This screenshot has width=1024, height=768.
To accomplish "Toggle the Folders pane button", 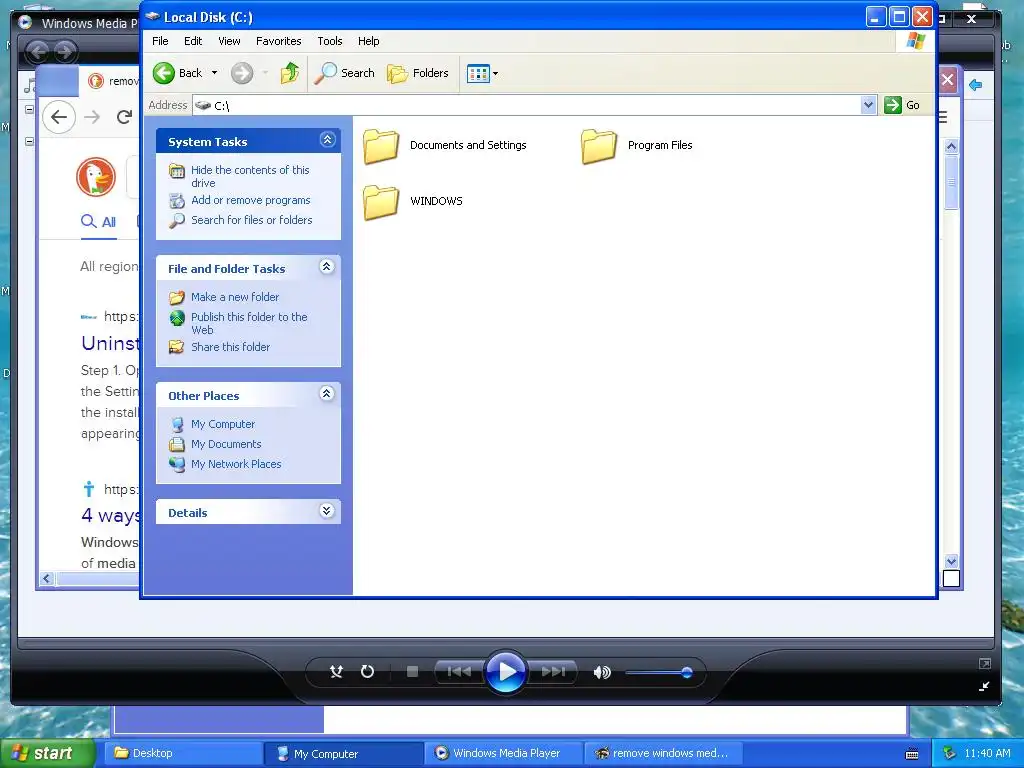I will [x=418, y=73].
